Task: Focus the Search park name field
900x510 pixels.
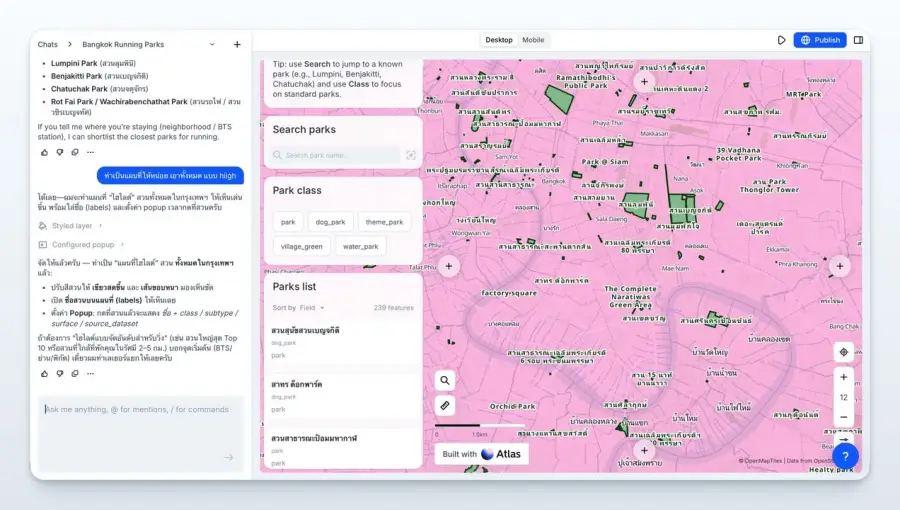Action: click(336, 155)
